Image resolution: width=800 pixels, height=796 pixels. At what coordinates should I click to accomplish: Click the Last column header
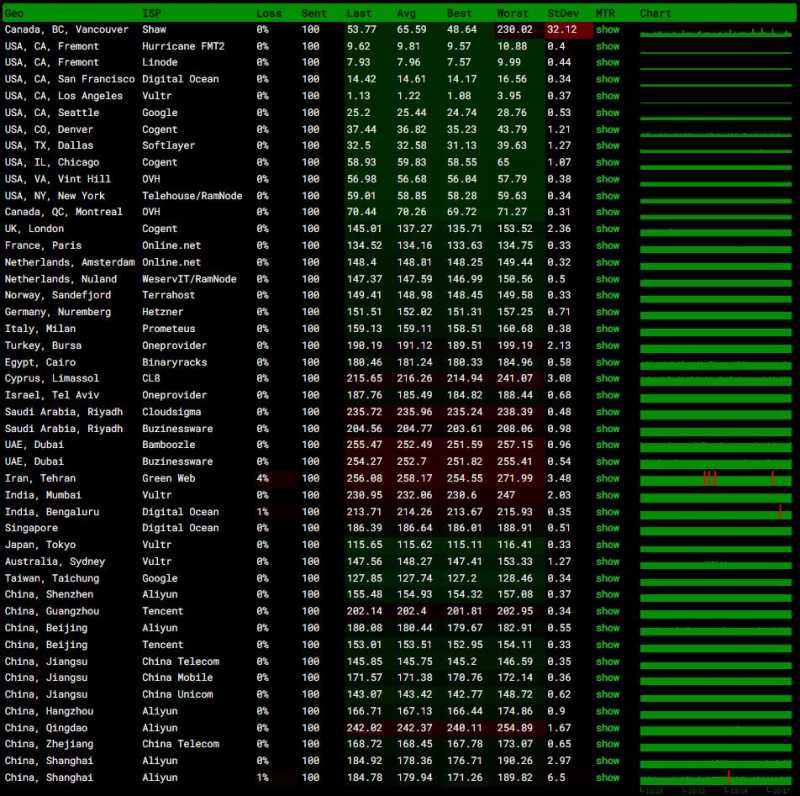(x=359, y=13)
